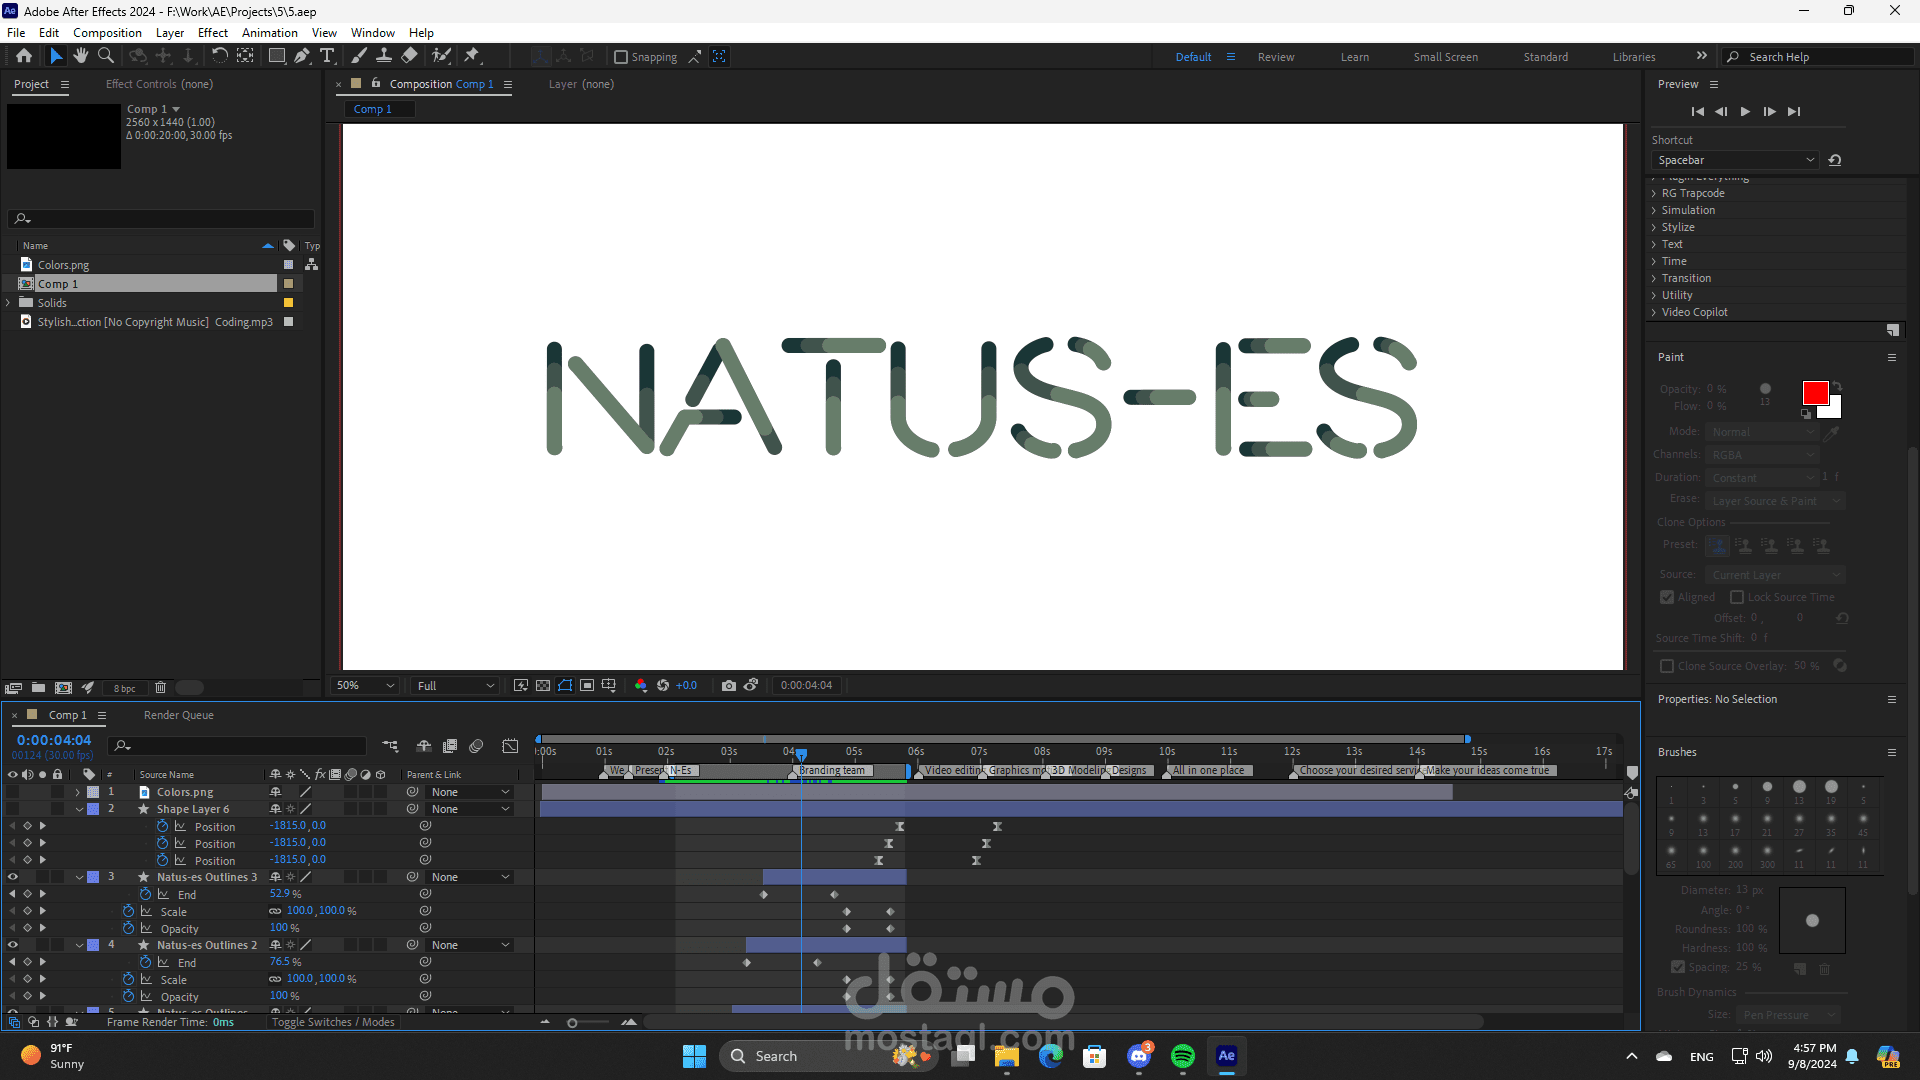Click the red foreground color swatch
Screen dimensions: 1920x1080
(1815, 392)
